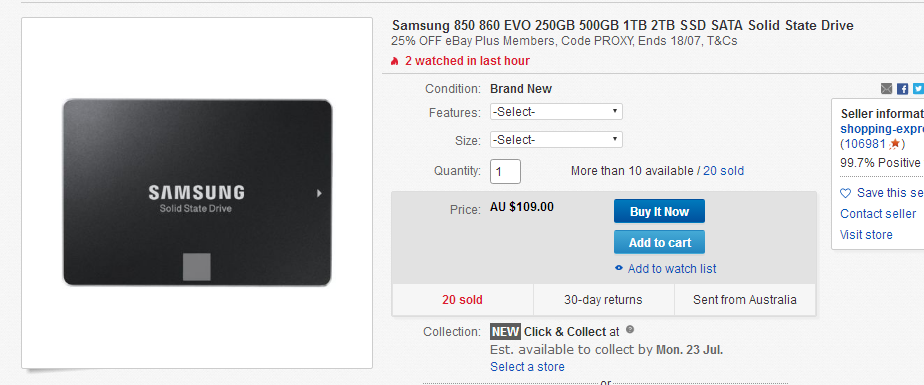Screen dimensions: 924x385
Task: Click the seller feedback star icon
Action: click(895, 143)
